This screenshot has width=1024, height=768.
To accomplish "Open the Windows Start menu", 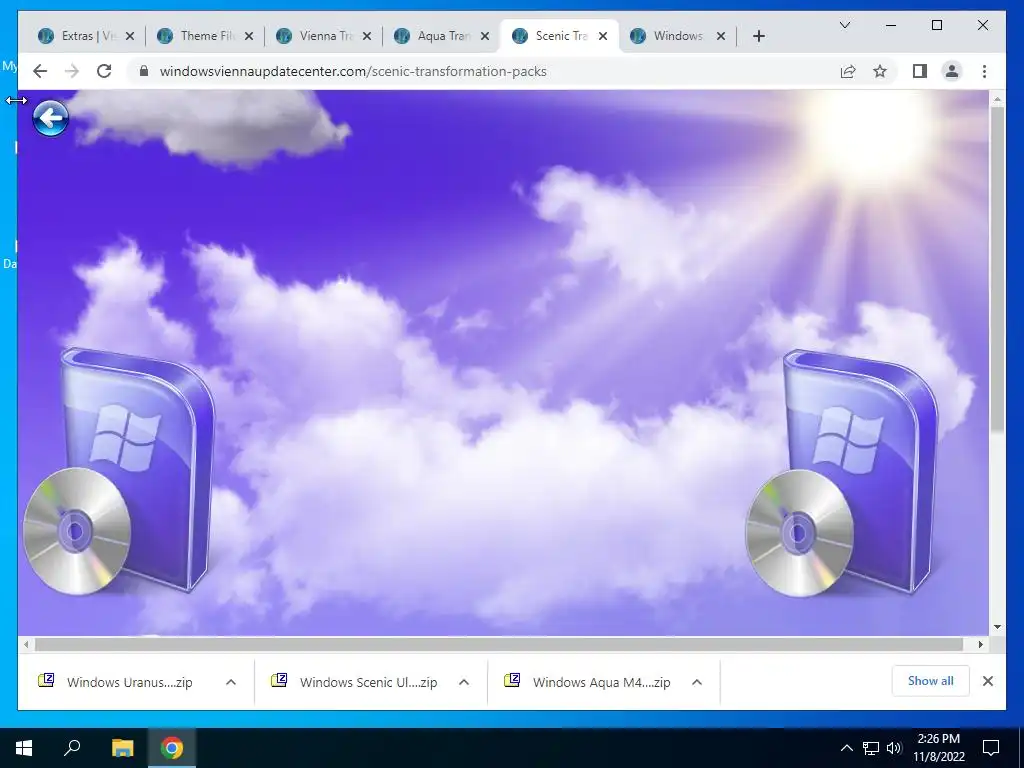I will [x=24, y=748].
